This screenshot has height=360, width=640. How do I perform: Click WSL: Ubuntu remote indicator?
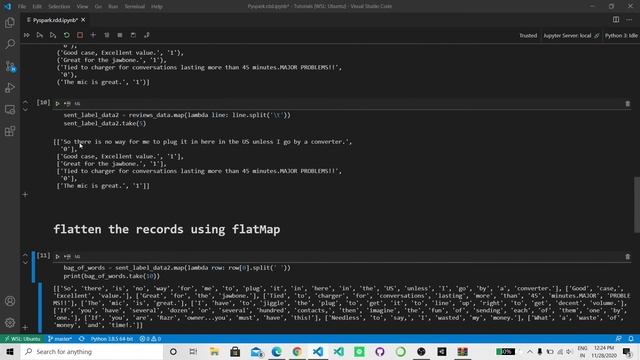coord(22,339)
